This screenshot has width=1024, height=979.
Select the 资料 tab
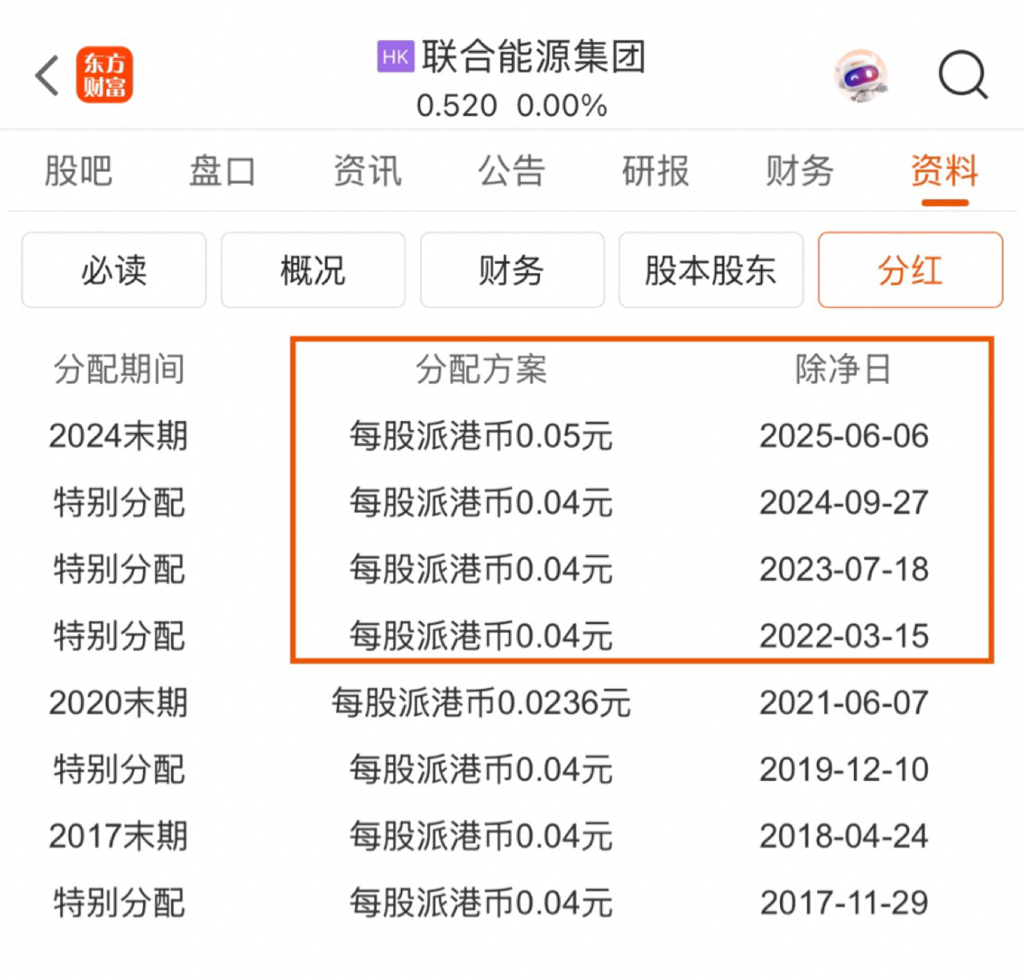click(944, 171)
